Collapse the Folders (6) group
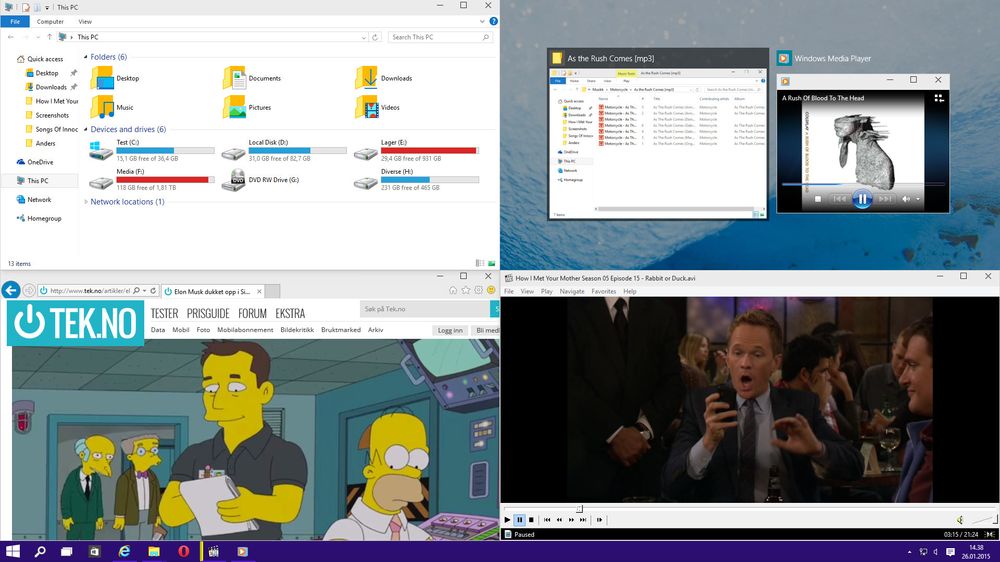The image size is (1000, 562). point(85,57)
